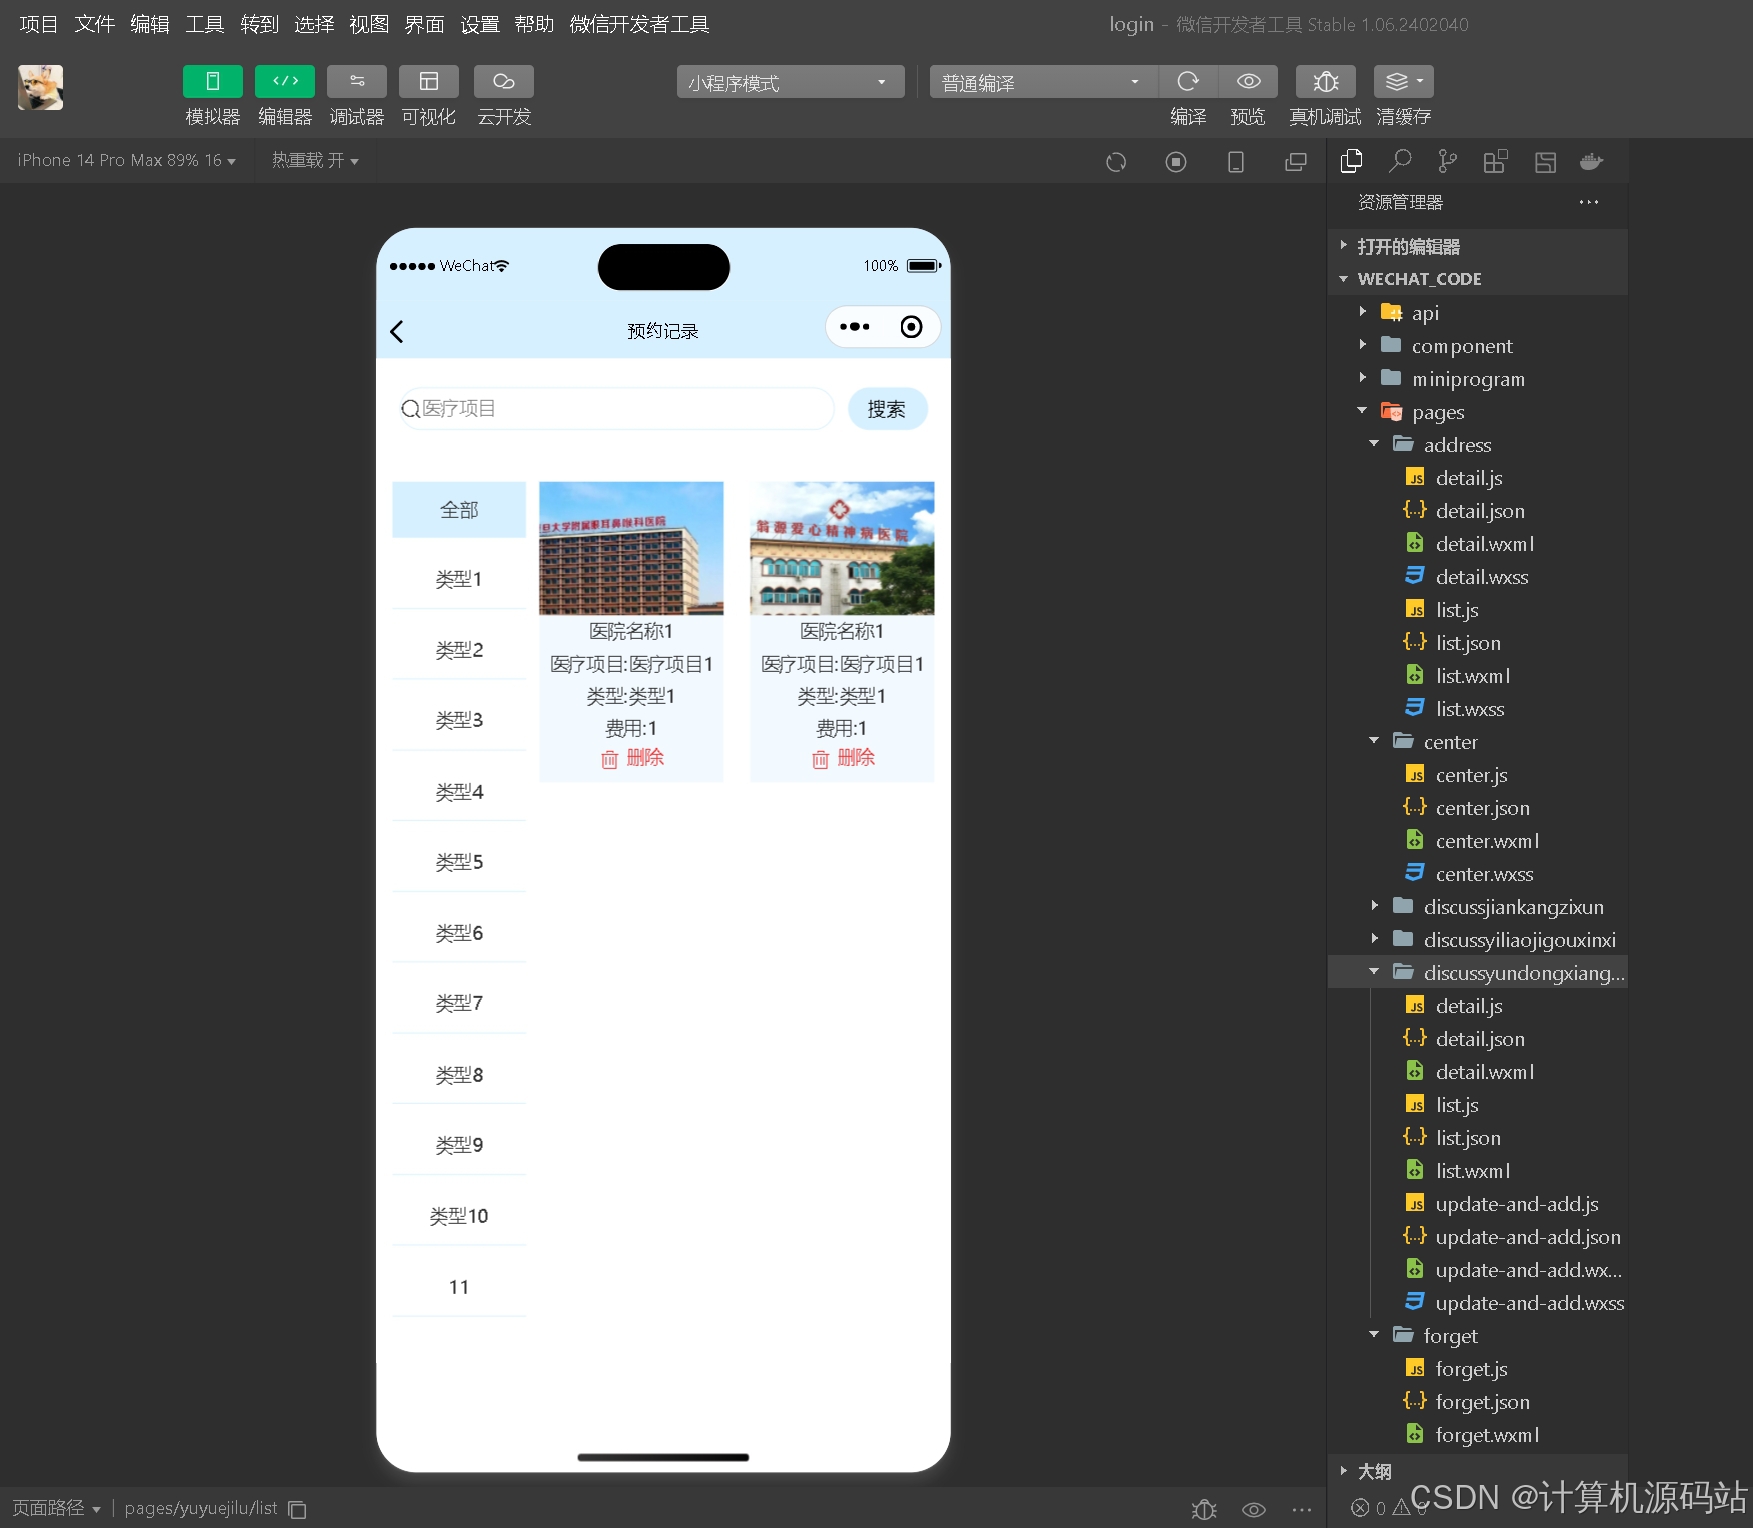The height and width of the screenshot is (1528, 1753).
Task: Click the 医疗项目 search input field
Action: click(616, 408)
